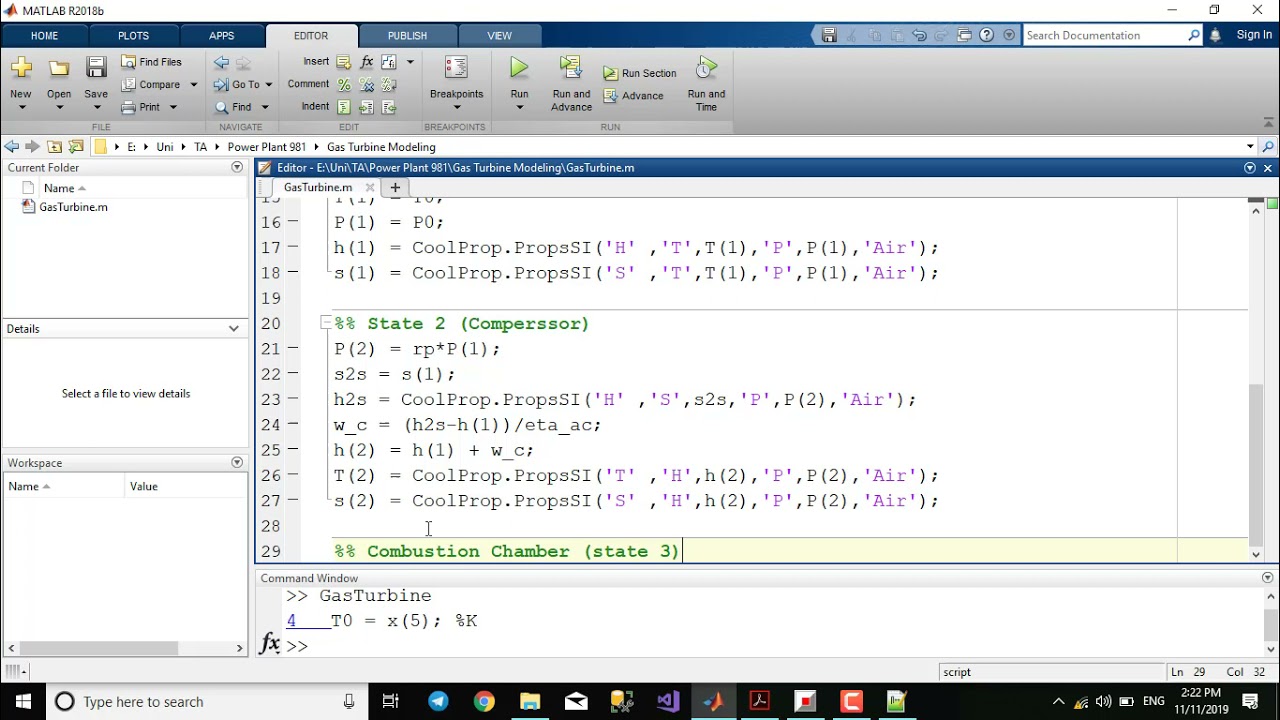Toggle breakpoint on line 23
Screen dimensions: 1280x720
[x=293, y=399]
